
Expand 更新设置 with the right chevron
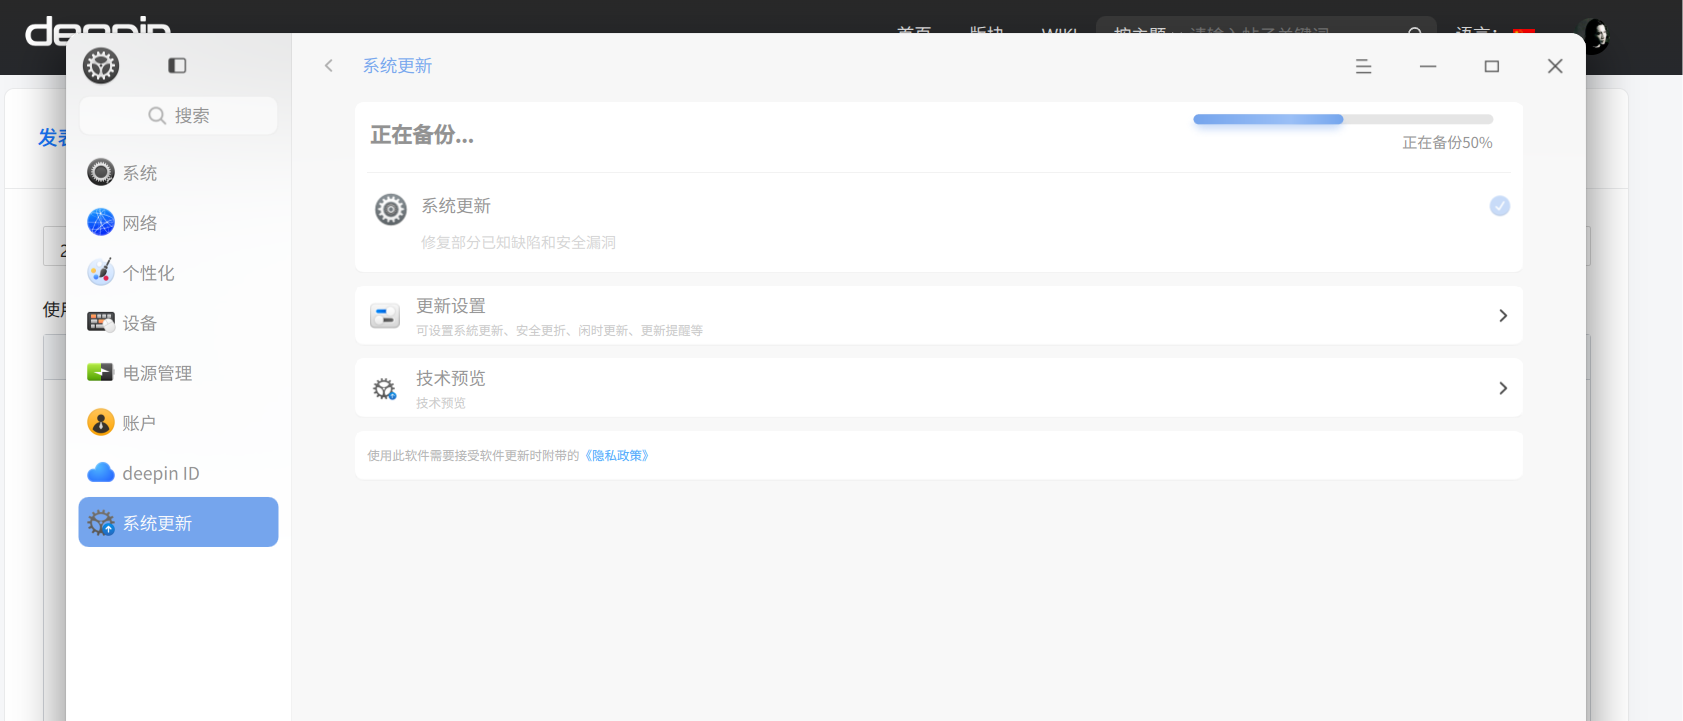click(1502, 316)
